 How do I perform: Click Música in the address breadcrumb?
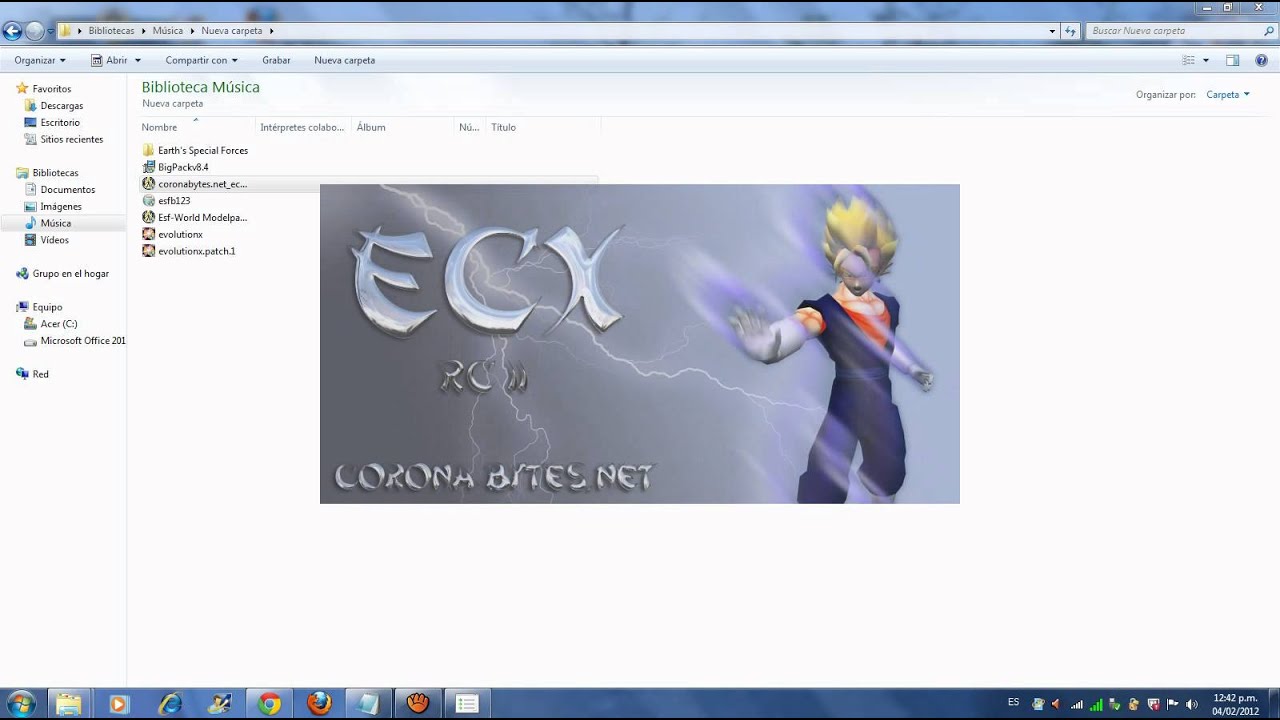(168, 31)
